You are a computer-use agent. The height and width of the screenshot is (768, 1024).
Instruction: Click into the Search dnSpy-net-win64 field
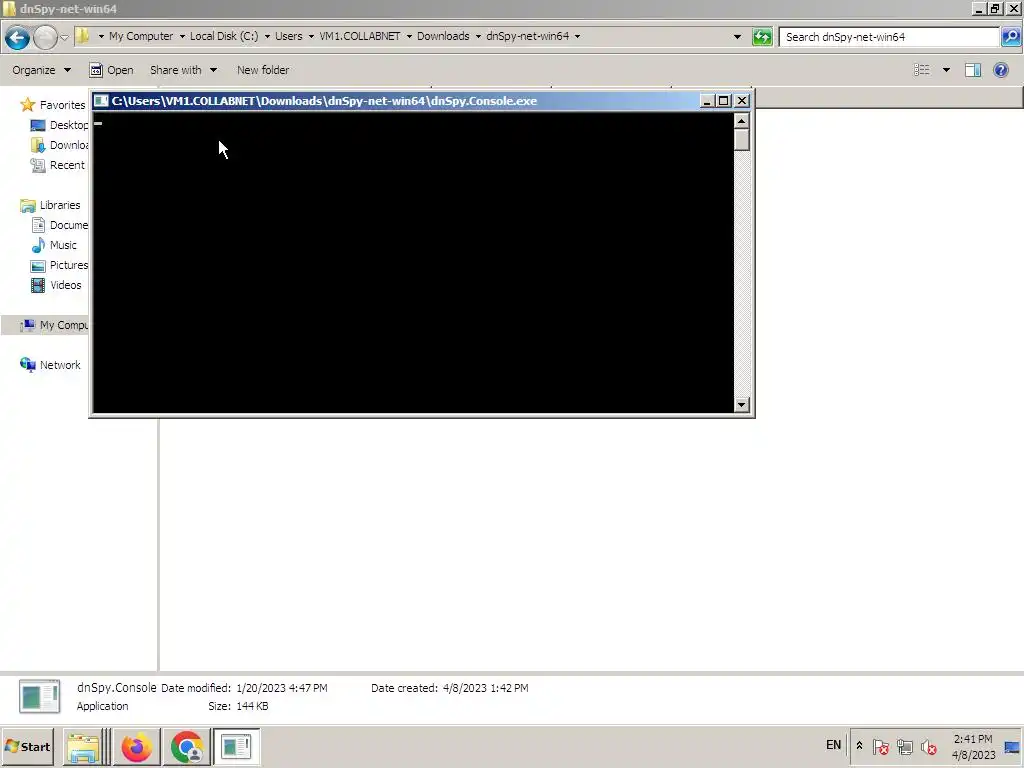click(891, 37)
